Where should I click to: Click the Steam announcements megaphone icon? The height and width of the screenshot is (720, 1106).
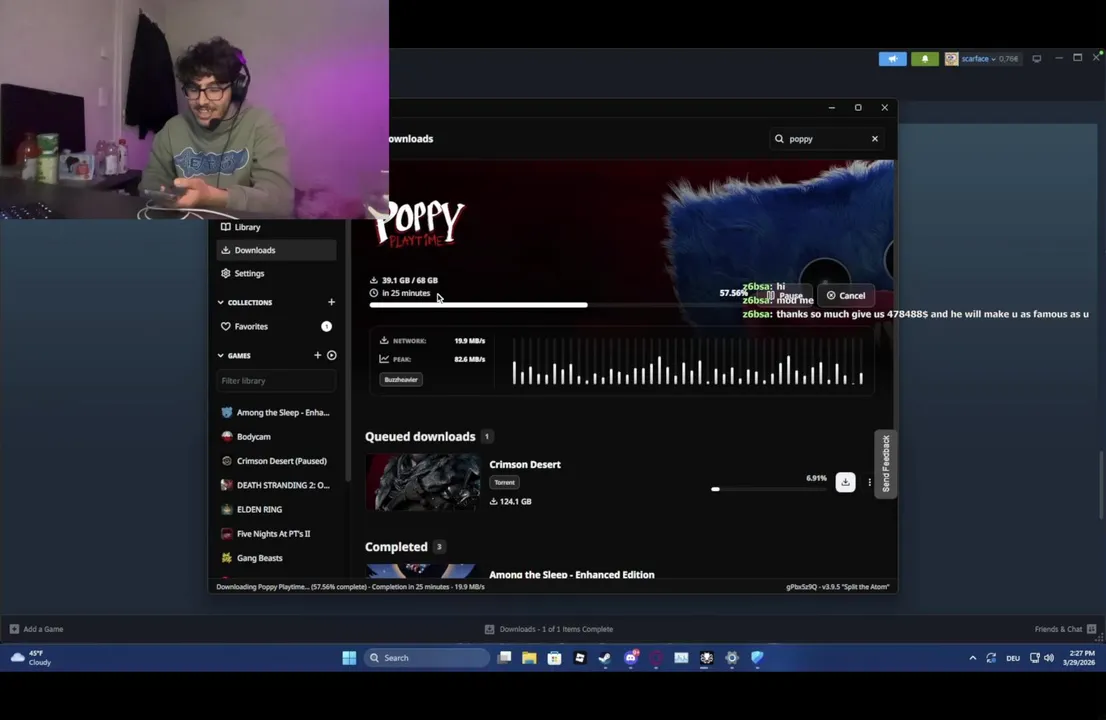point(892,59)
